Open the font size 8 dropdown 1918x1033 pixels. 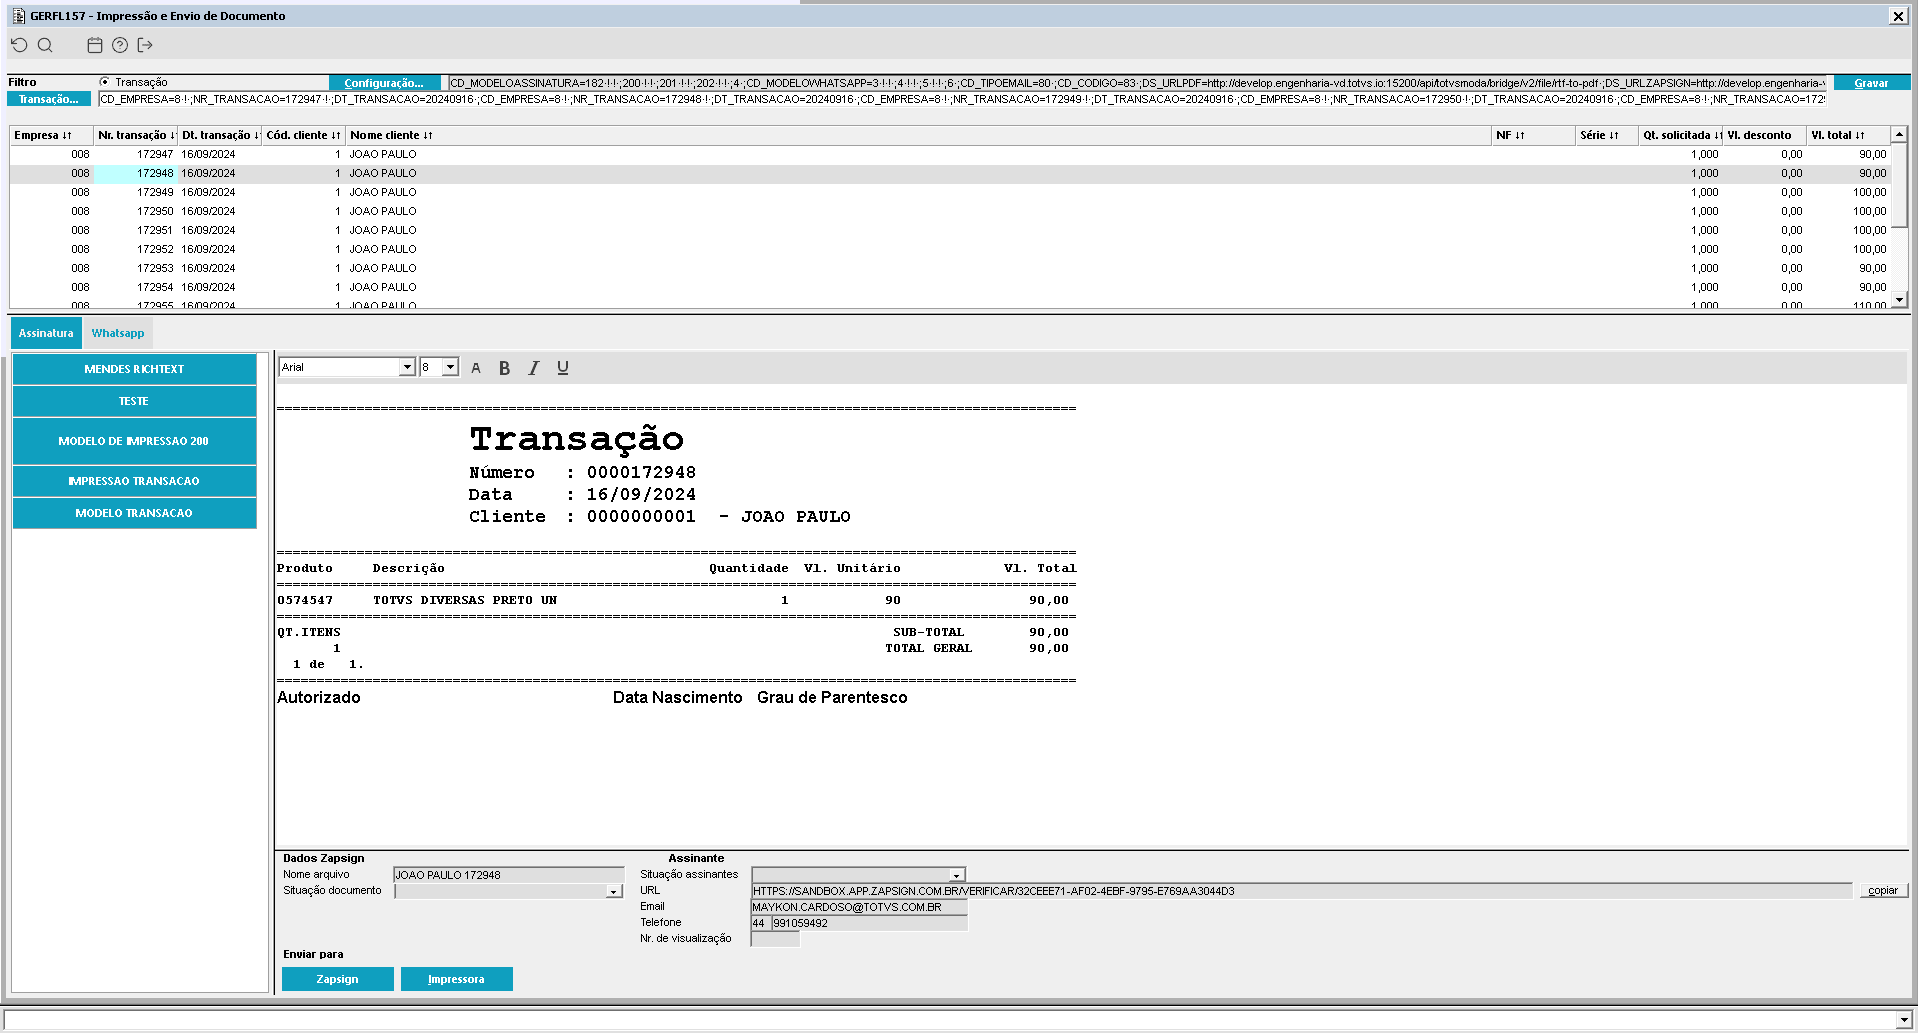[451, 367]
